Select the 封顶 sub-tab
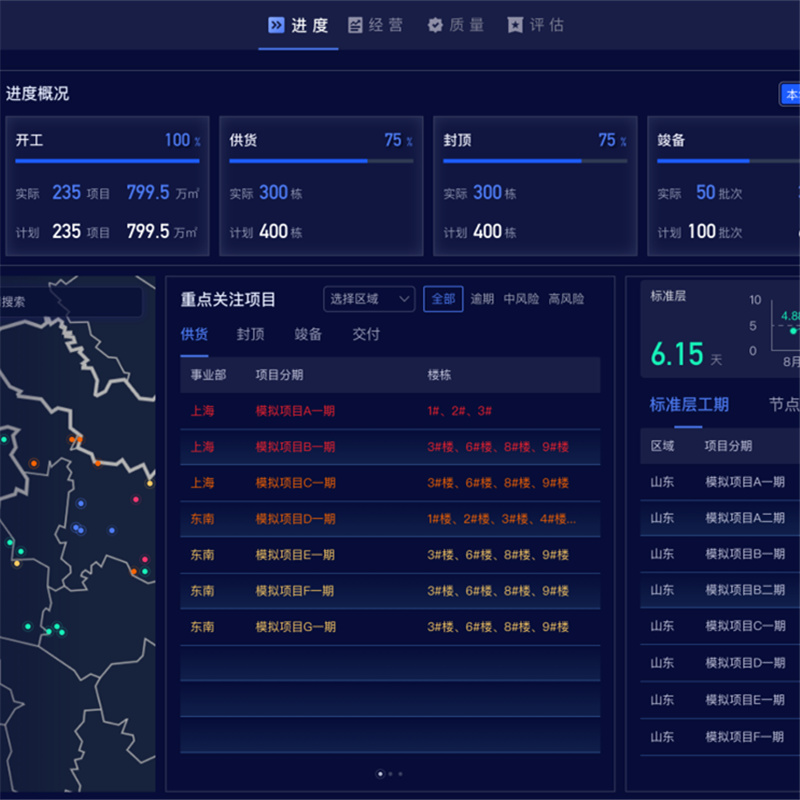Image resolution: width=800 pixels, height=800 pixels. pos(251,334)
